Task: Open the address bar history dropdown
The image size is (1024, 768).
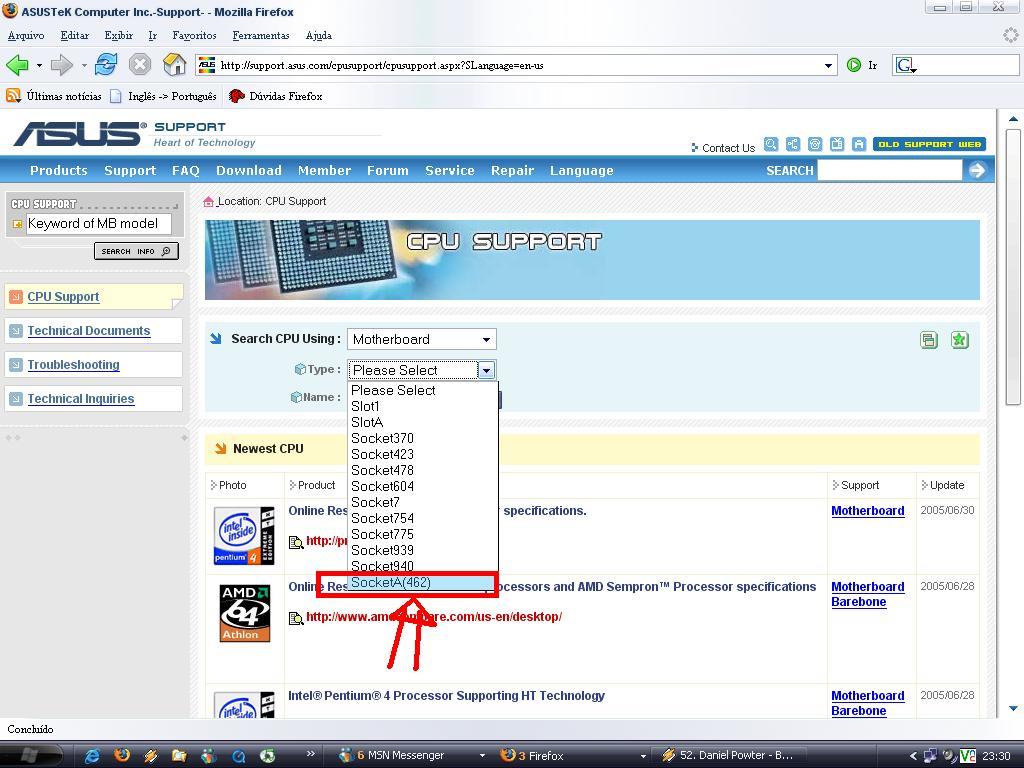Action: (828, 65)
